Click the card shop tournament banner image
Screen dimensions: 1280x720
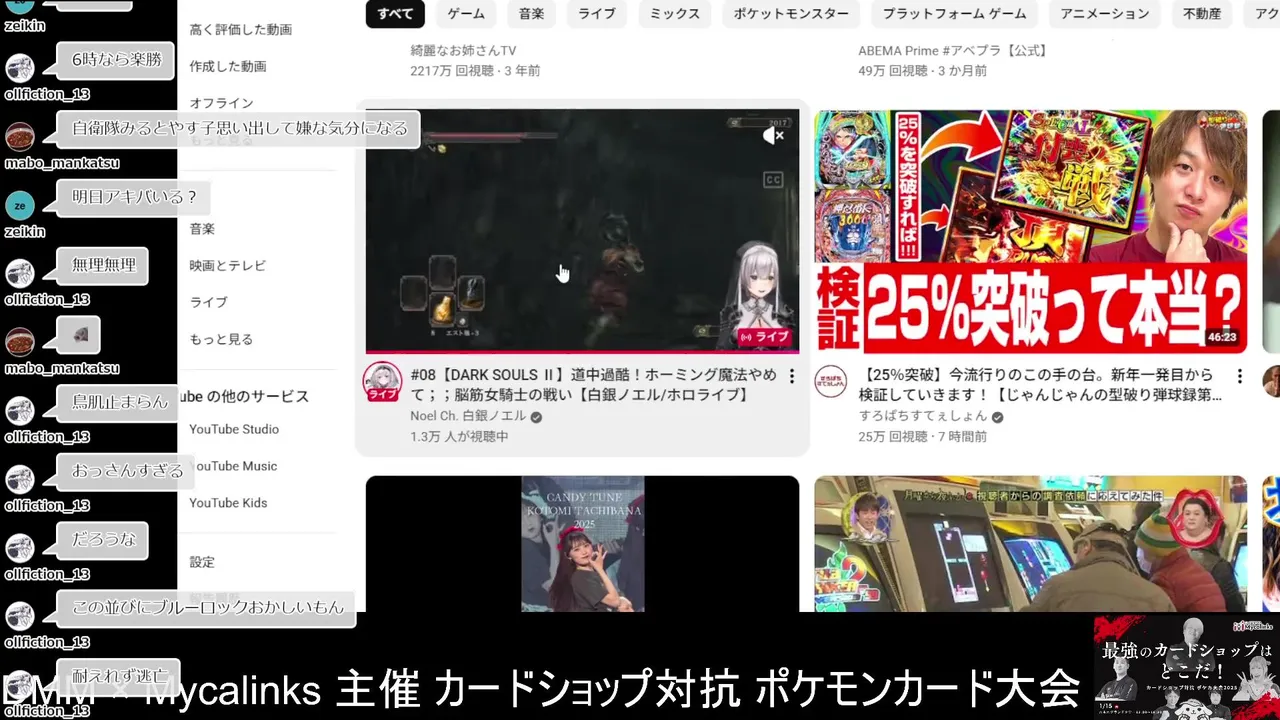(x=1186, y=666)
